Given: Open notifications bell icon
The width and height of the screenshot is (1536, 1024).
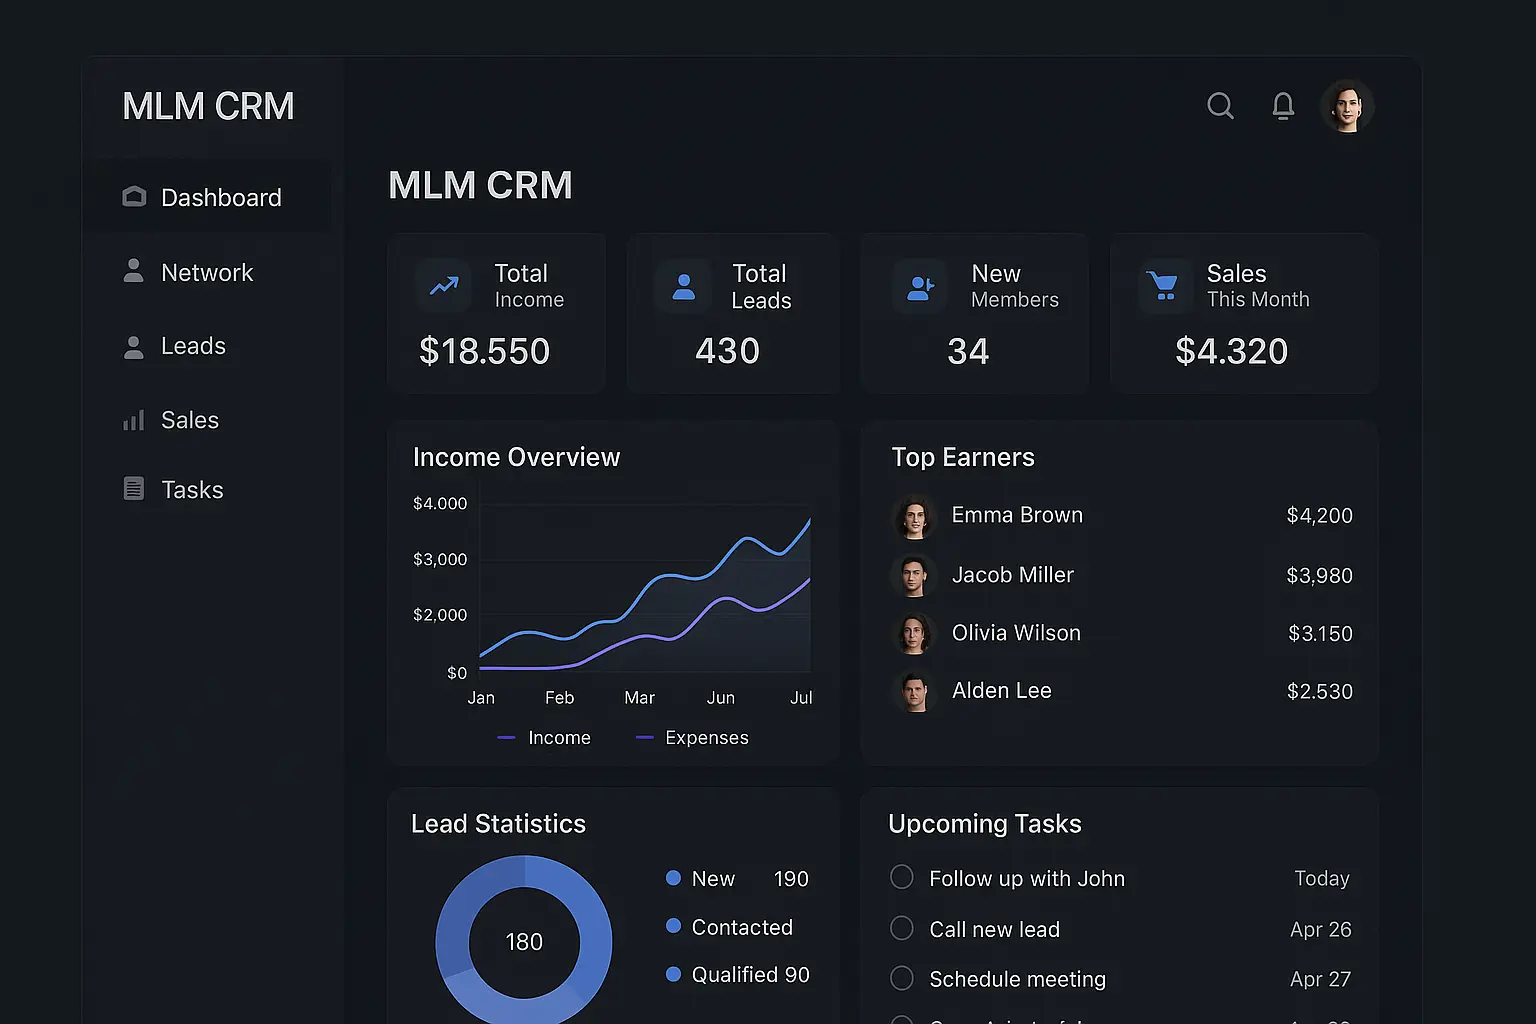Looking at the screenshot, I should point(1283,106).
